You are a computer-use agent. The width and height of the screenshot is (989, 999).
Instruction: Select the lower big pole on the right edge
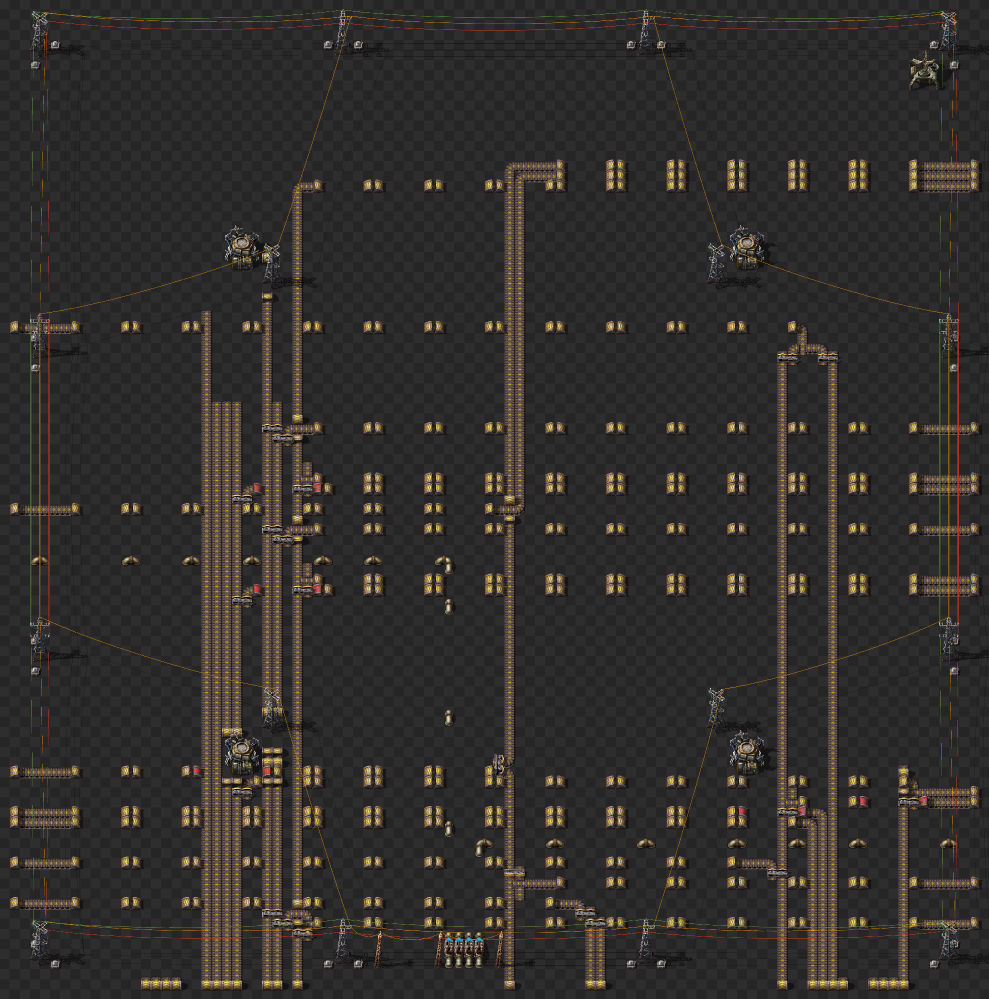pyautogui.click(x=949, y=636)
